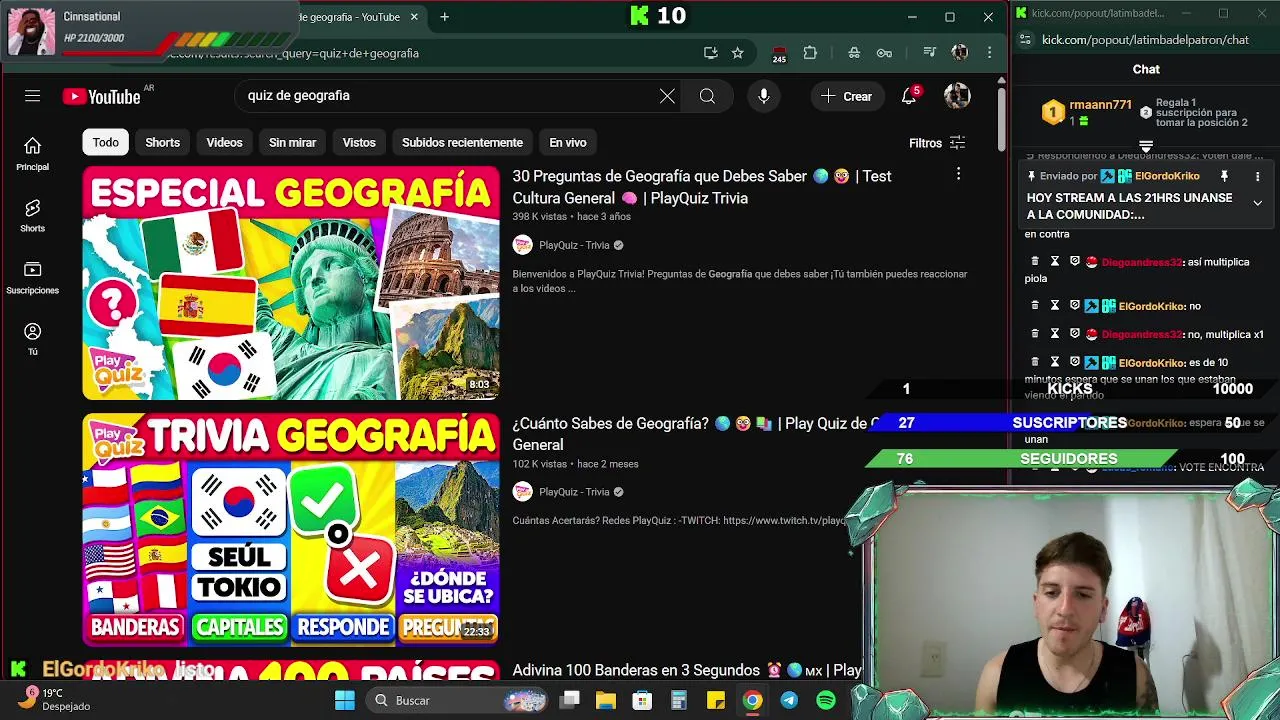1280x720 pixels.
Task: Click the YouTube logo
Action: pos(101,96)
